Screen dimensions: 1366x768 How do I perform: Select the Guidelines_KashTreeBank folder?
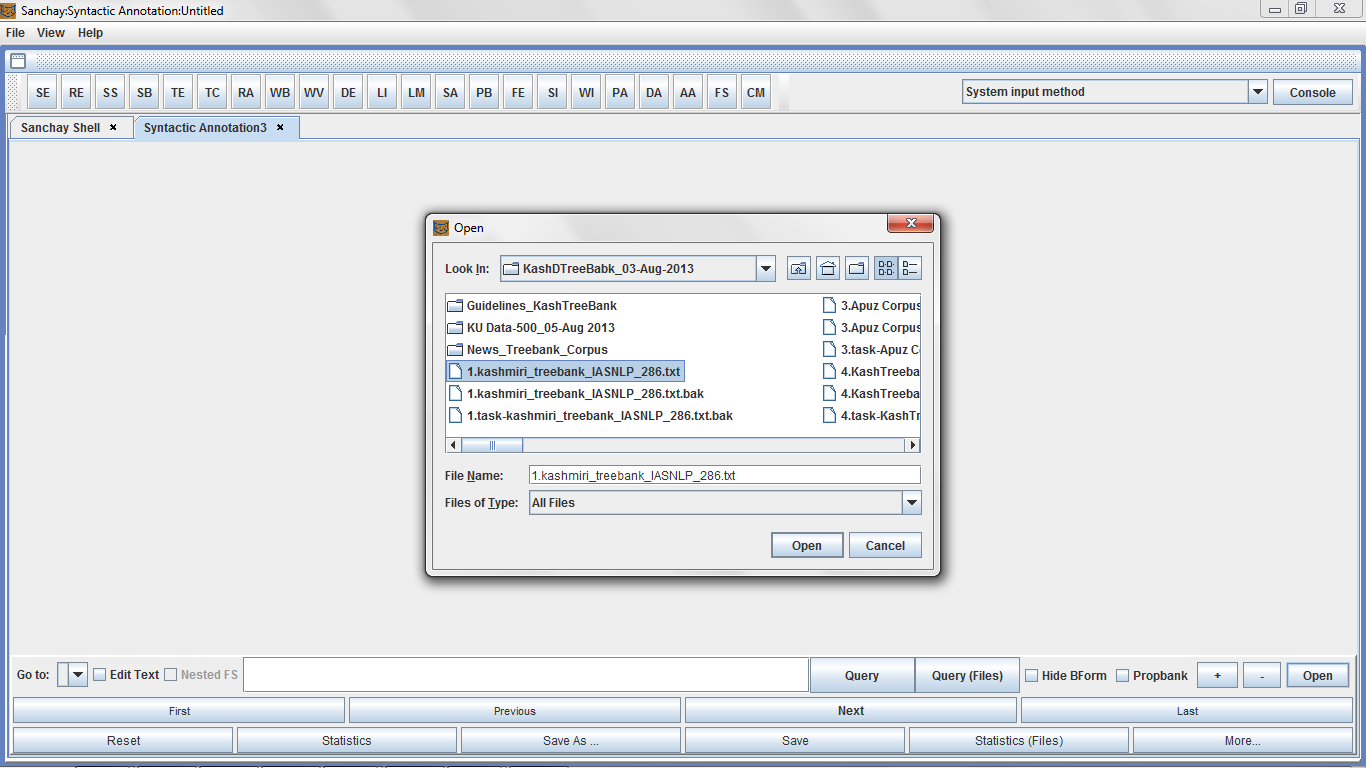[532, 306]
